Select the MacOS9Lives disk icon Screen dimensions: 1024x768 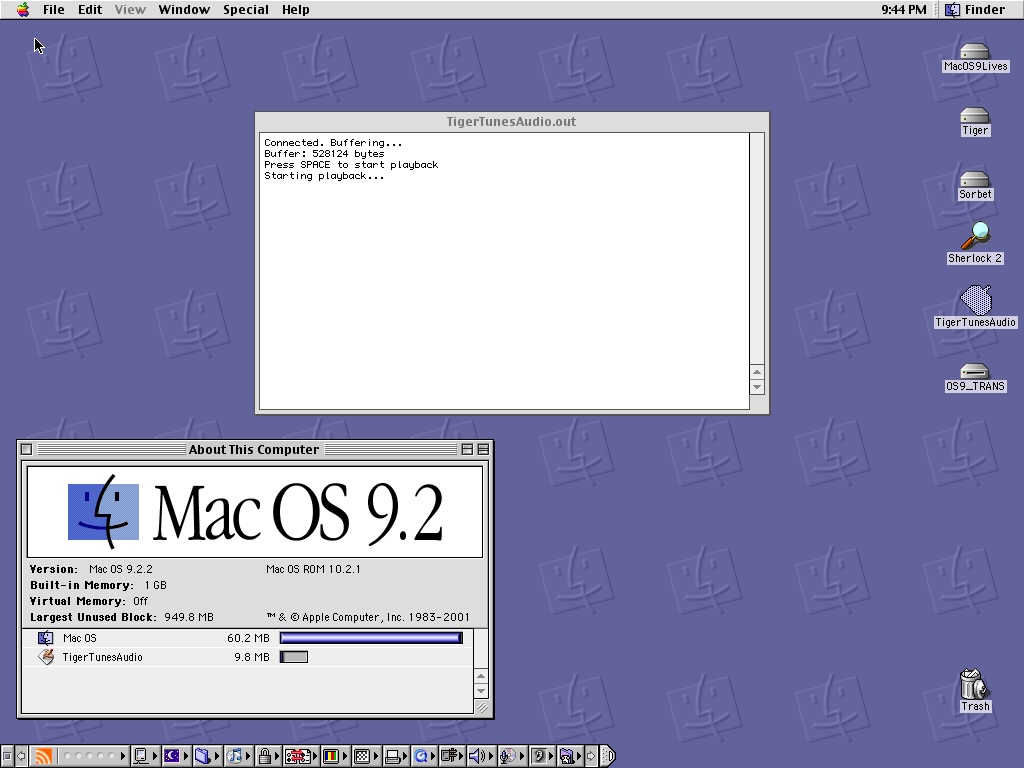[x=976, y=57]
